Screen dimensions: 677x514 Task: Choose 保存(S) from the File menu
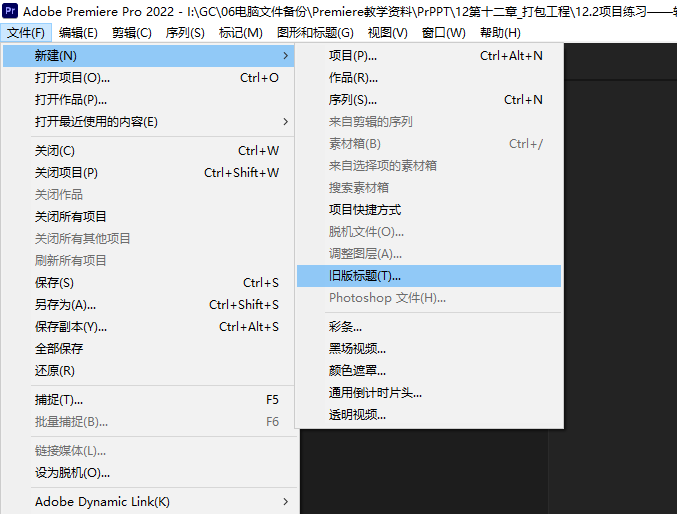click(54, 283)
